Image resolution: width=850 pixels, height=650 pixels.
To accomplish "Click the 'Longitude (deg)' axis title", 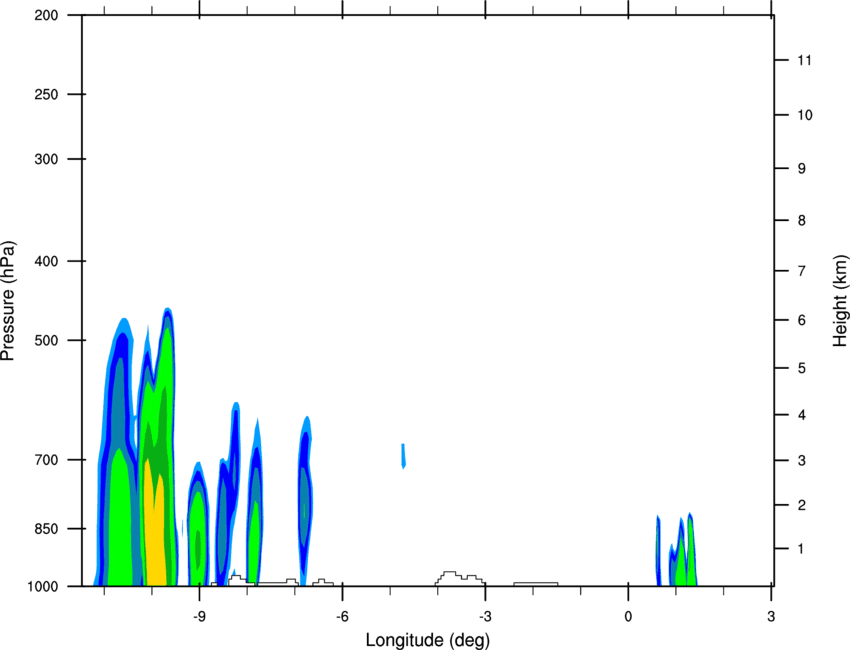I will 428,640.
